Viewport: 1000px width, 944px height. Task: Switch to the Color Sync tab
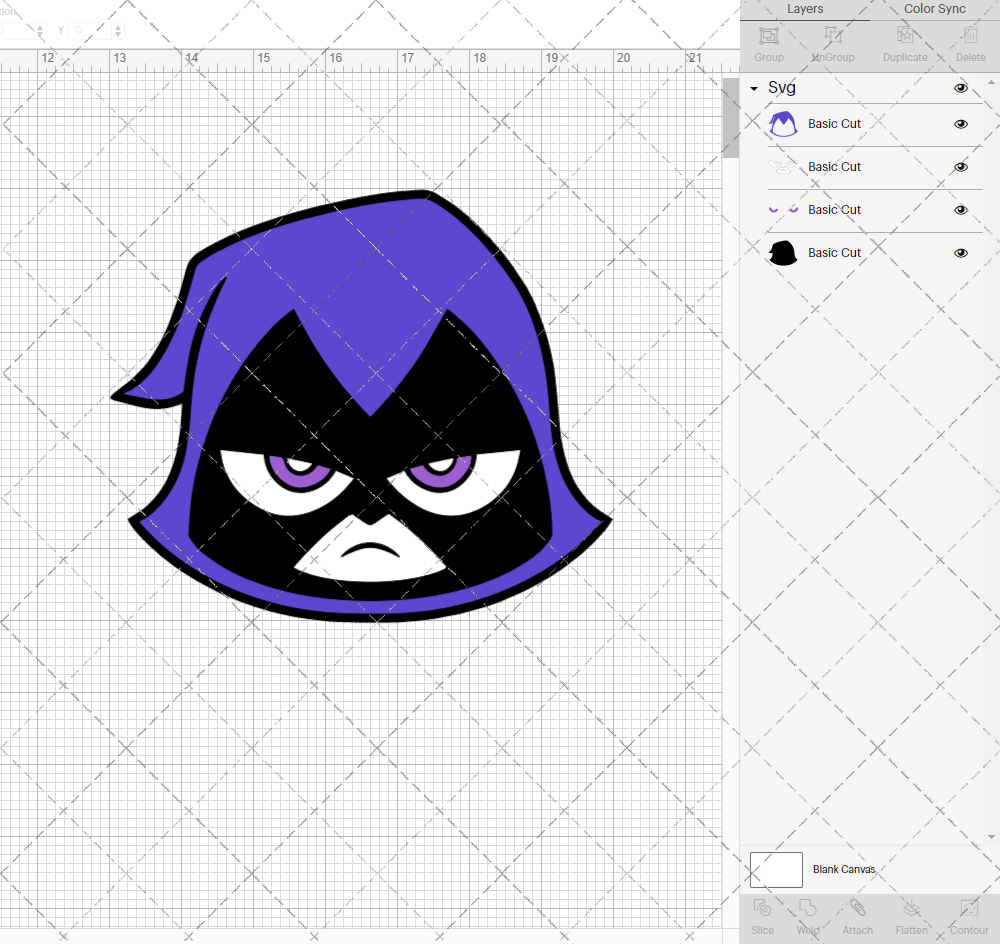pyautogui.click(x=934, y=9)
